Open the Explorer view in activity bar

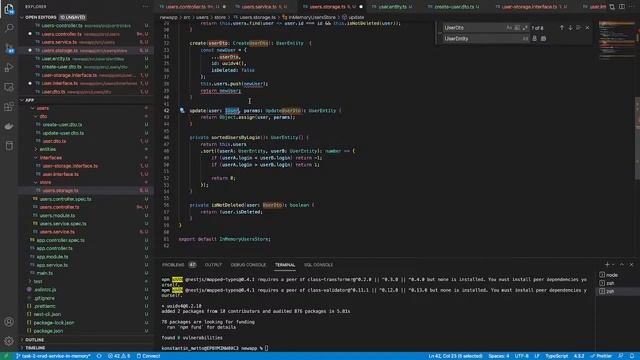coord(9,8)
